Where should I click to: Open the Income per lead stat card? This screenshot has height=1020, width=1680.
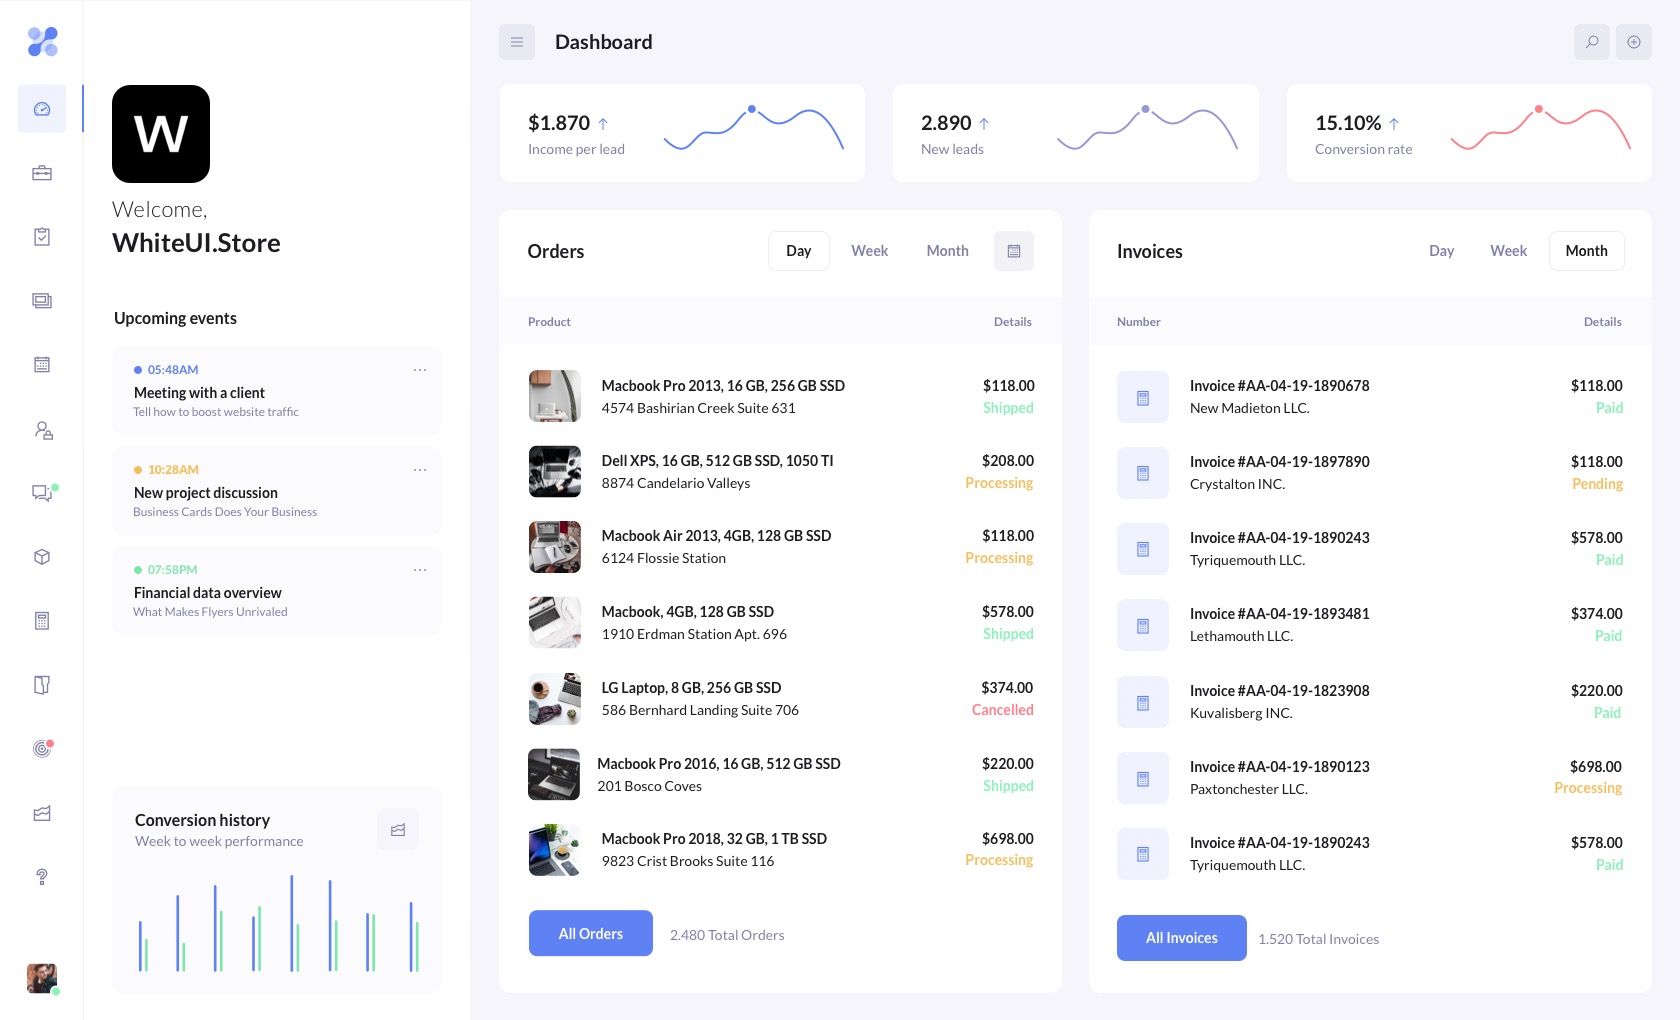coord(682,133)
